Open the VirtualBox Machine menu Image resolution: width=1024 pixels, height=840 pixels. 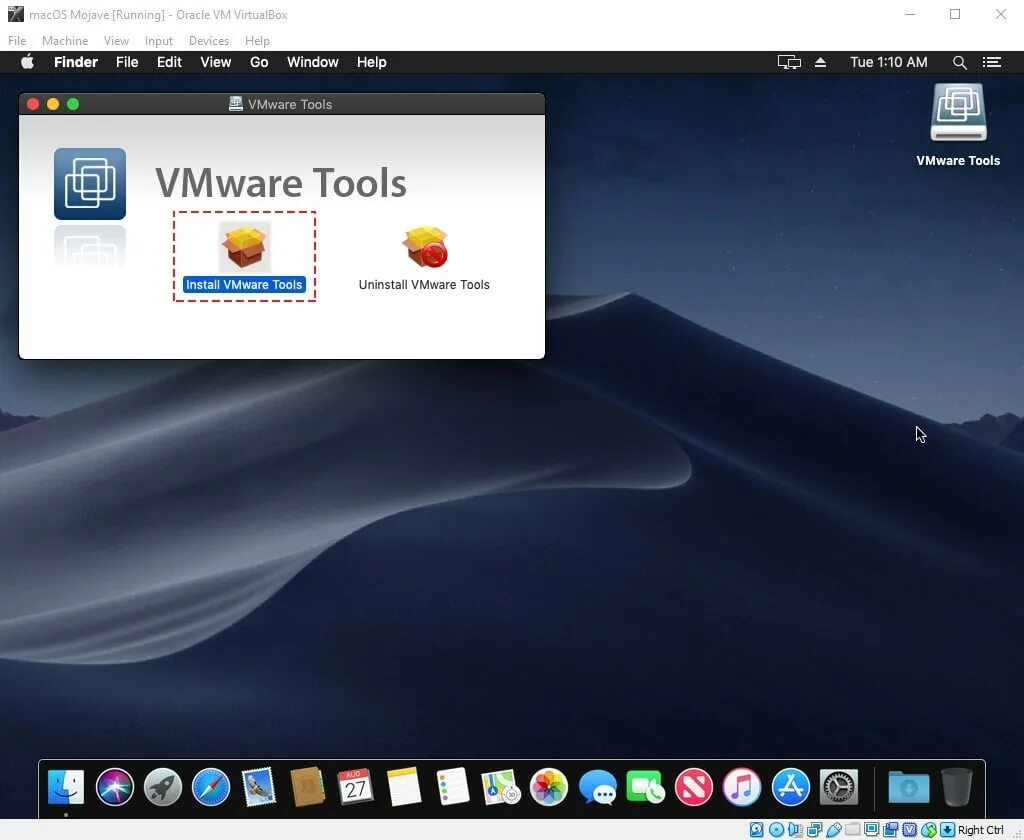(x=65, y=40)
